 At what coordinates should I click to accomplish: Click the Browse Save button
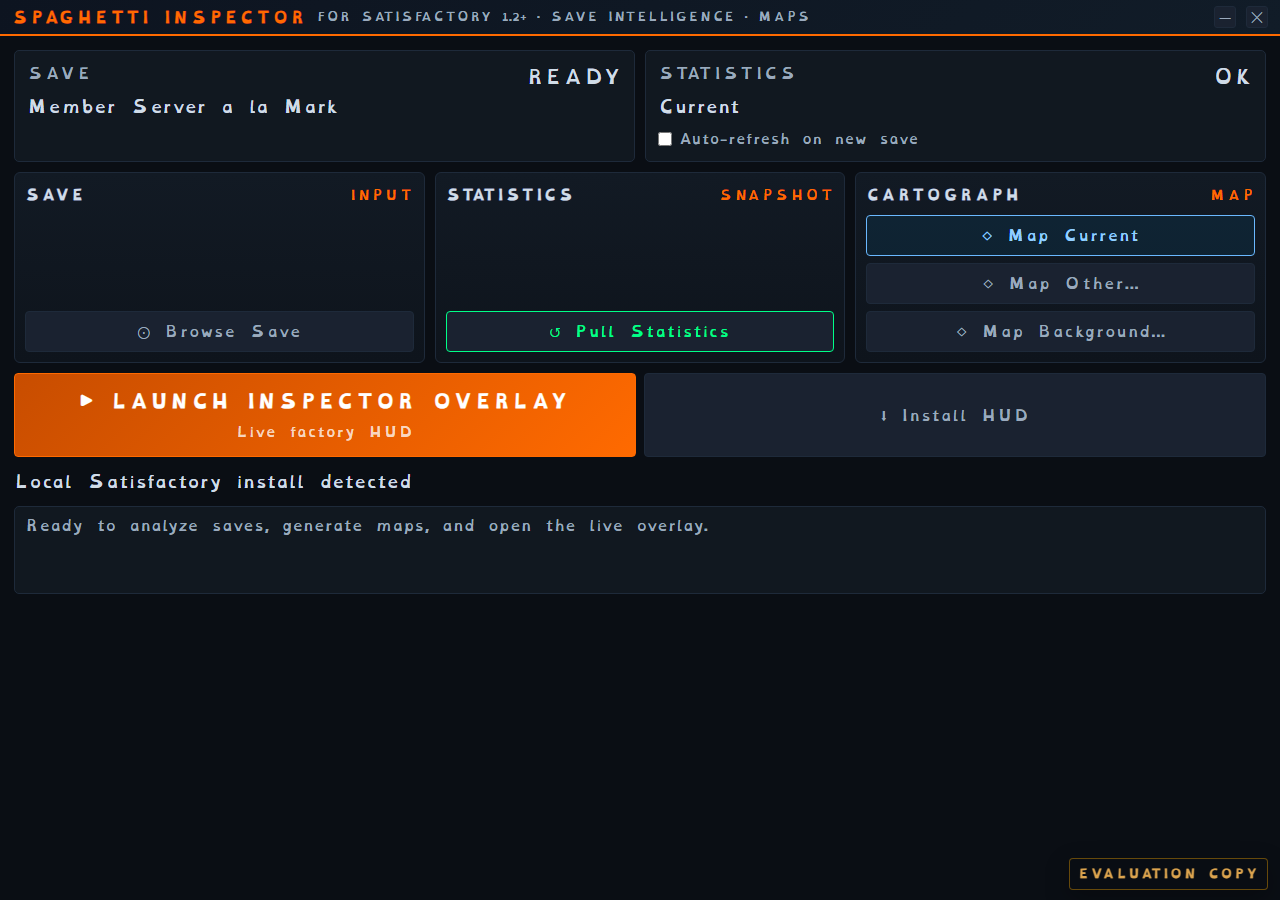[219, 331]
